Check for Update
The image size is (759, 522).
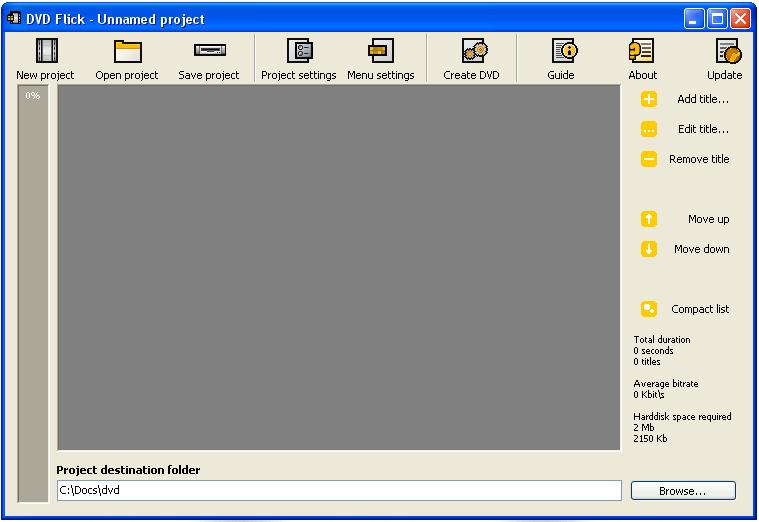pos(725,59)
